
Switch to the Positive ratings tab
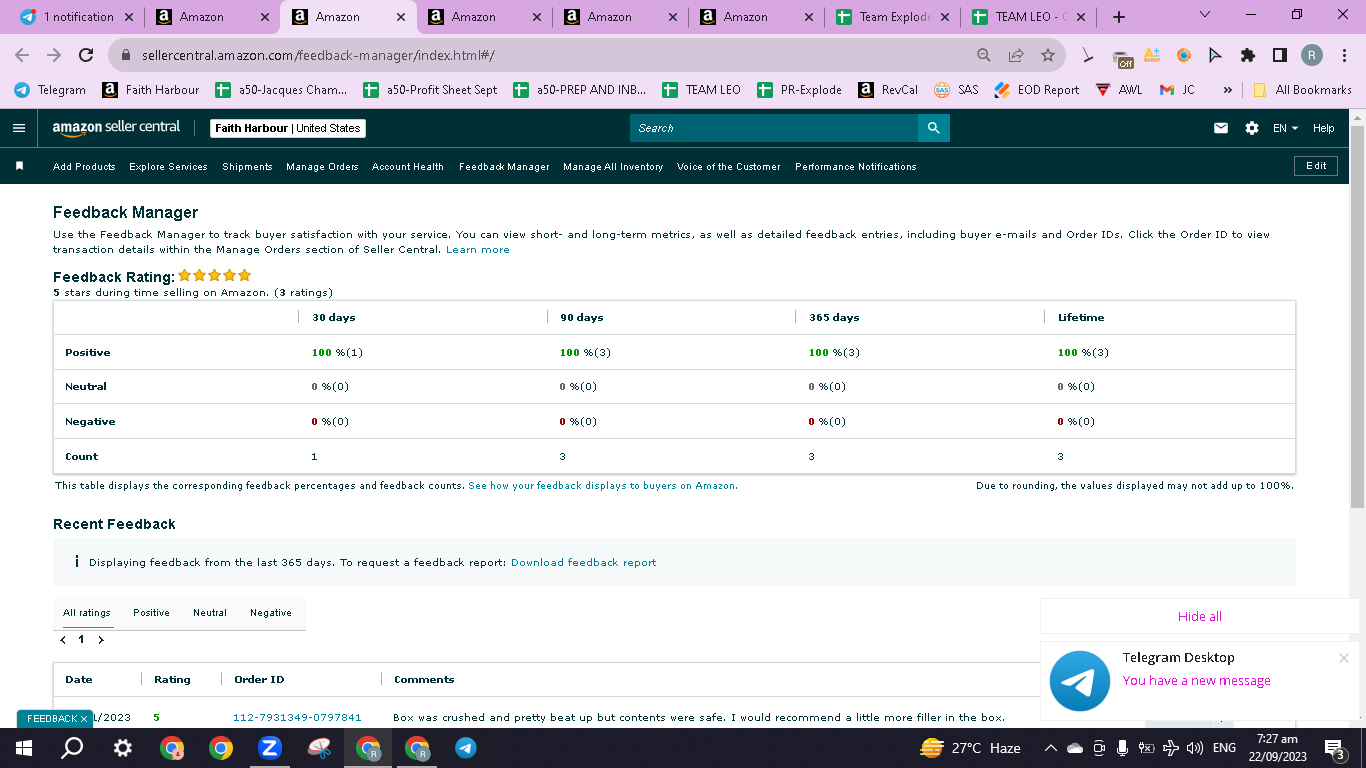click(x=151, y=613)
